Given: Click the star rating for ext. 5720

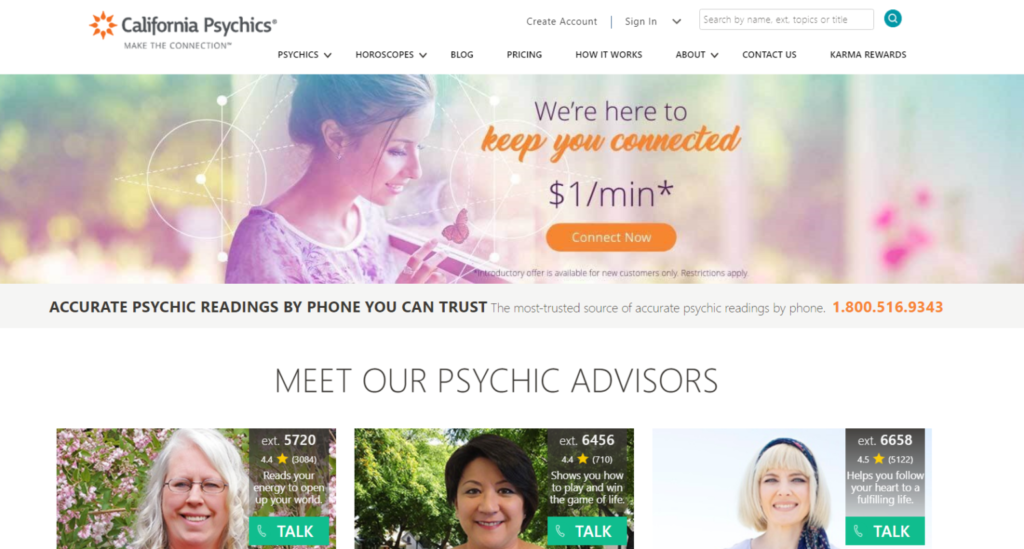Looking at the screenshot, I should coord(282,459).
